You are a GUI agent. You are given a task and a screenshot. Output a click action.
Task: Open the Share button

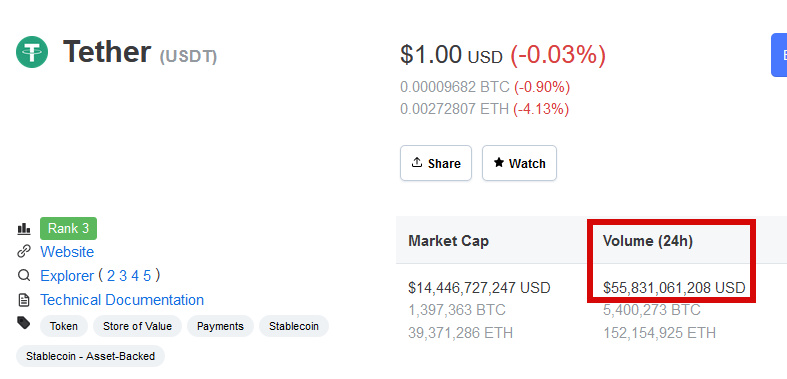436,163
